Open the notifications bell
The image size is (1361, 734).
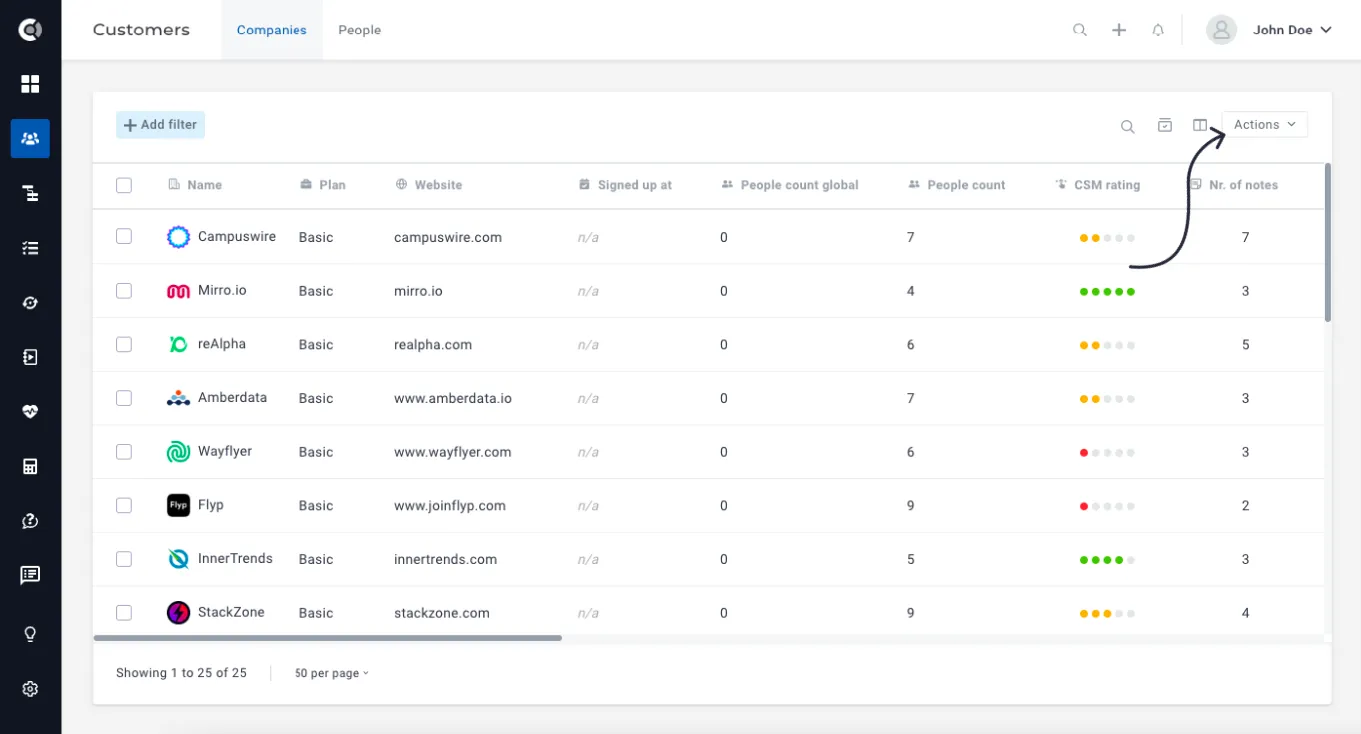[1158, 30]
